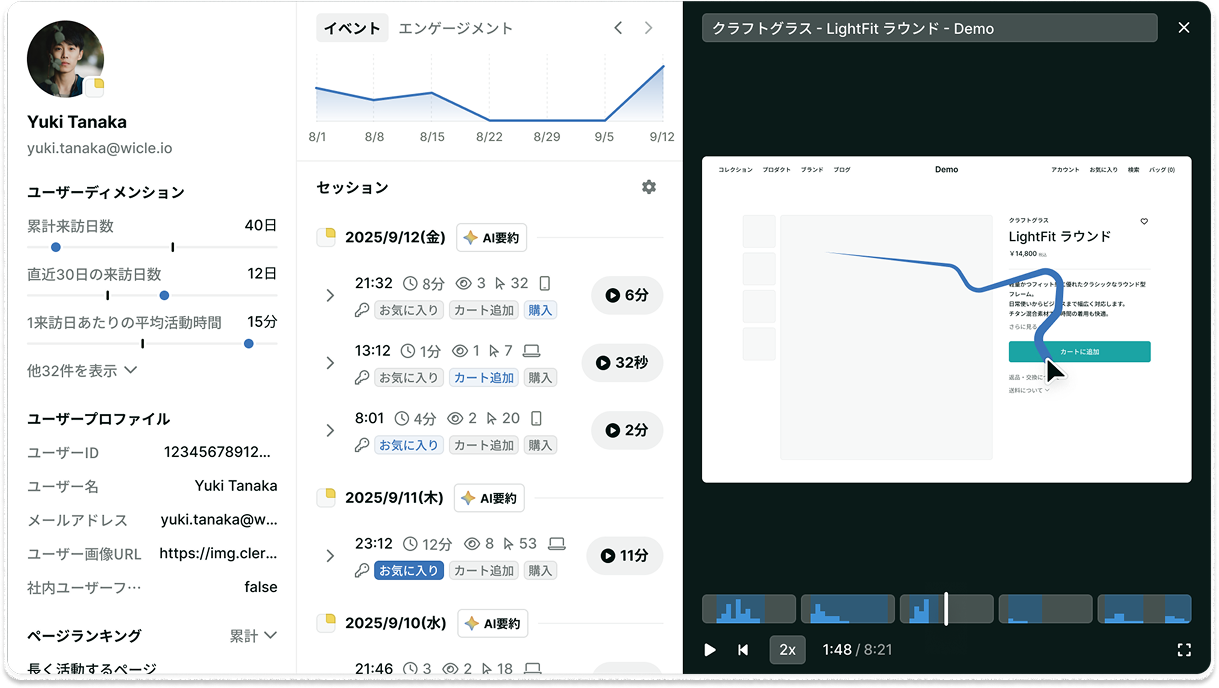
Task: Click replay title field クラフトグラス - LightFit
Action: 930,28
